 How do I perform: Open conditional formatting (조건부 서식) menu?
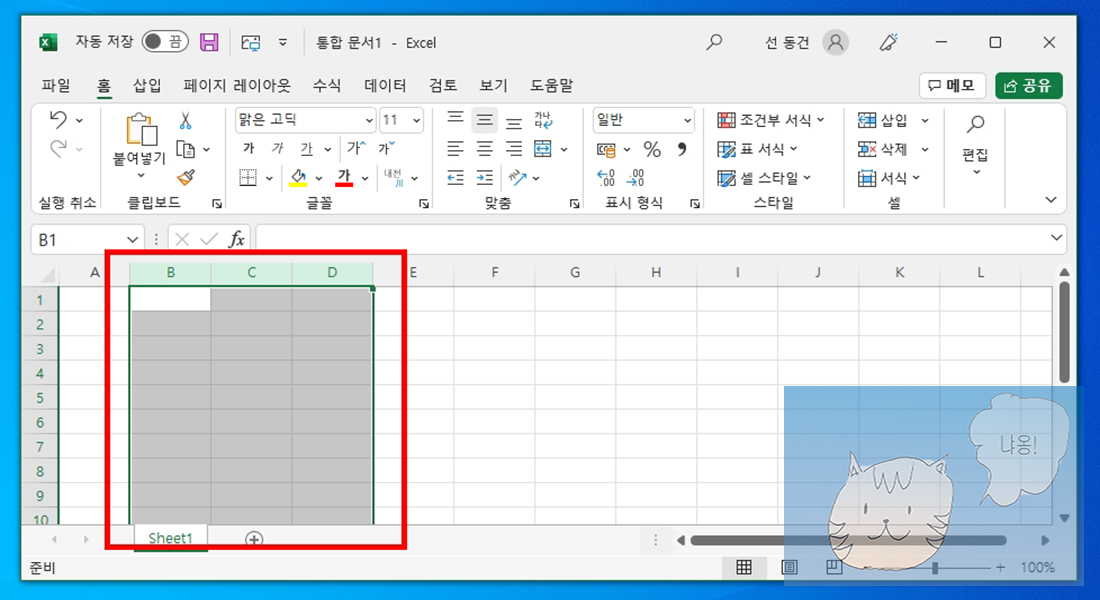pyautogui.click(x=770, y=120)
